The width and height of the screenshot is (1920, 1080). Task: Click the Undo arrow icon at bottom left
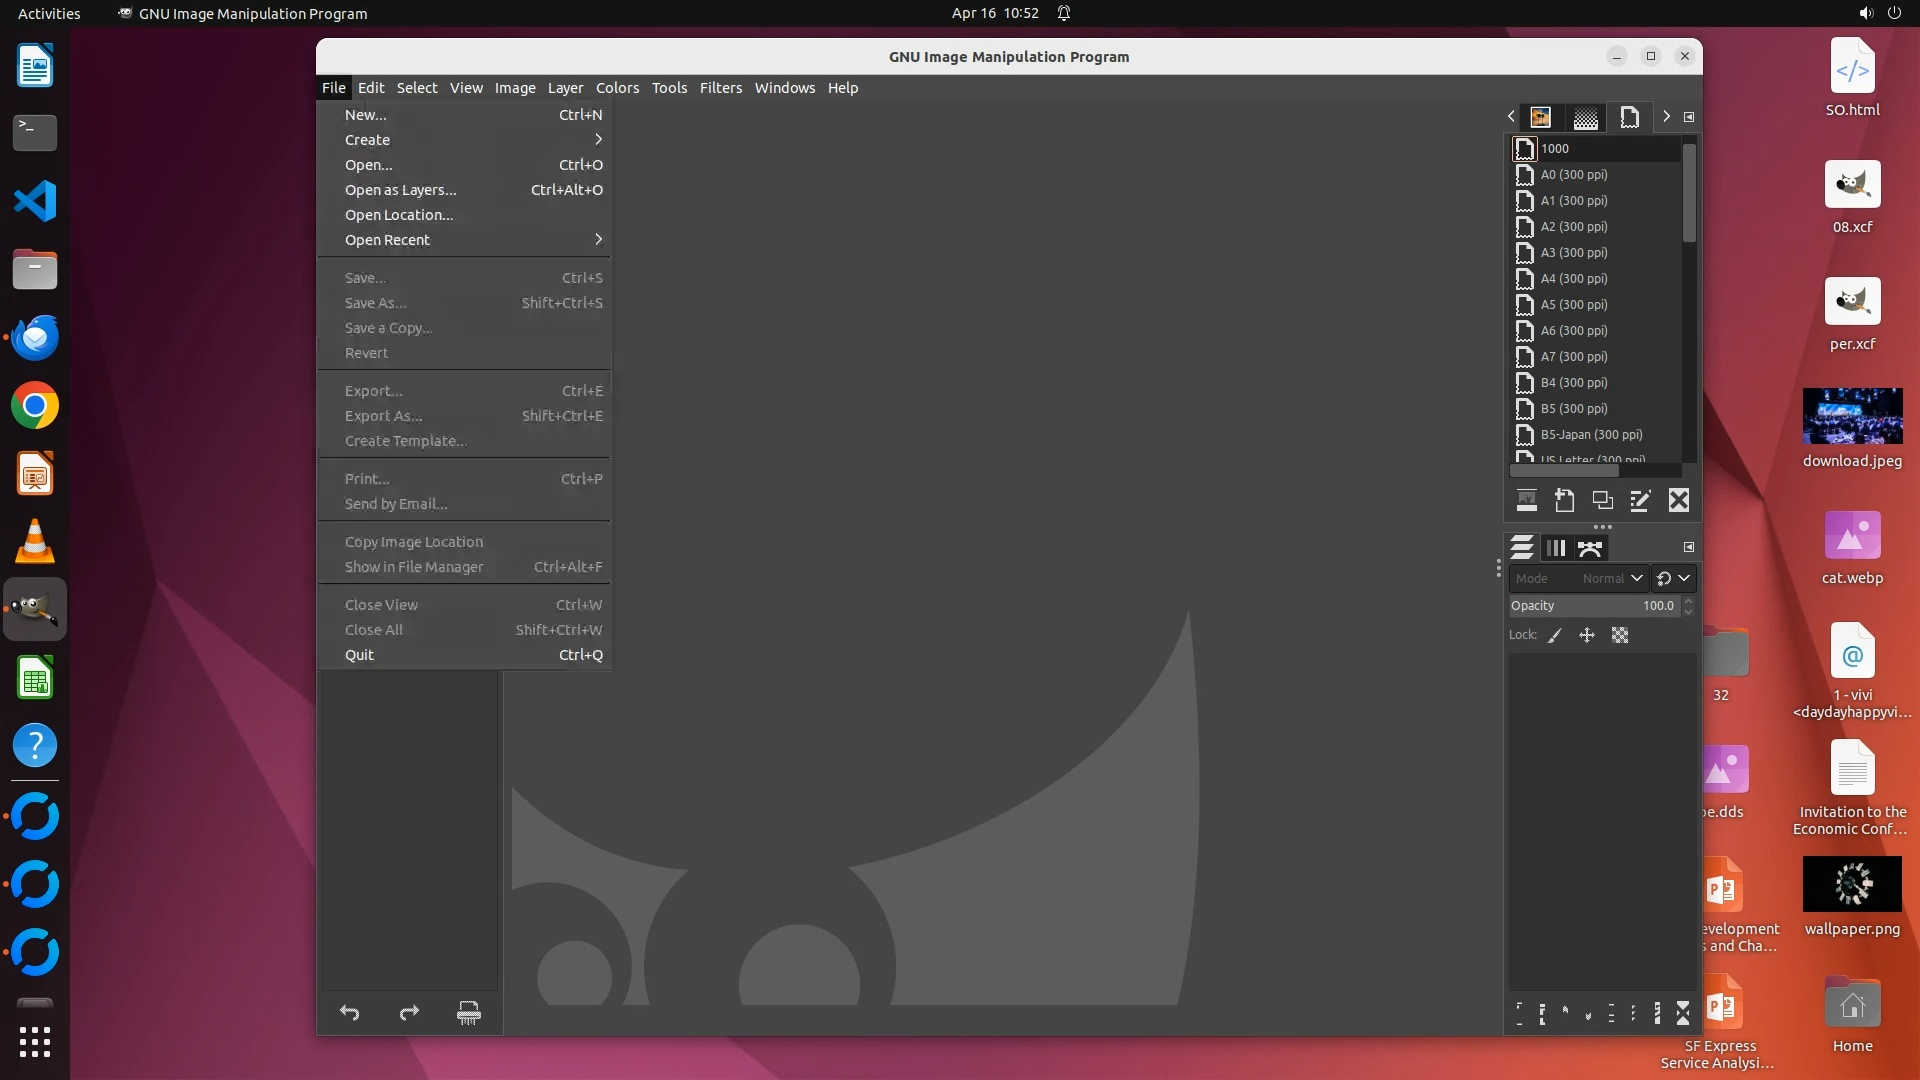point(349,1013)
